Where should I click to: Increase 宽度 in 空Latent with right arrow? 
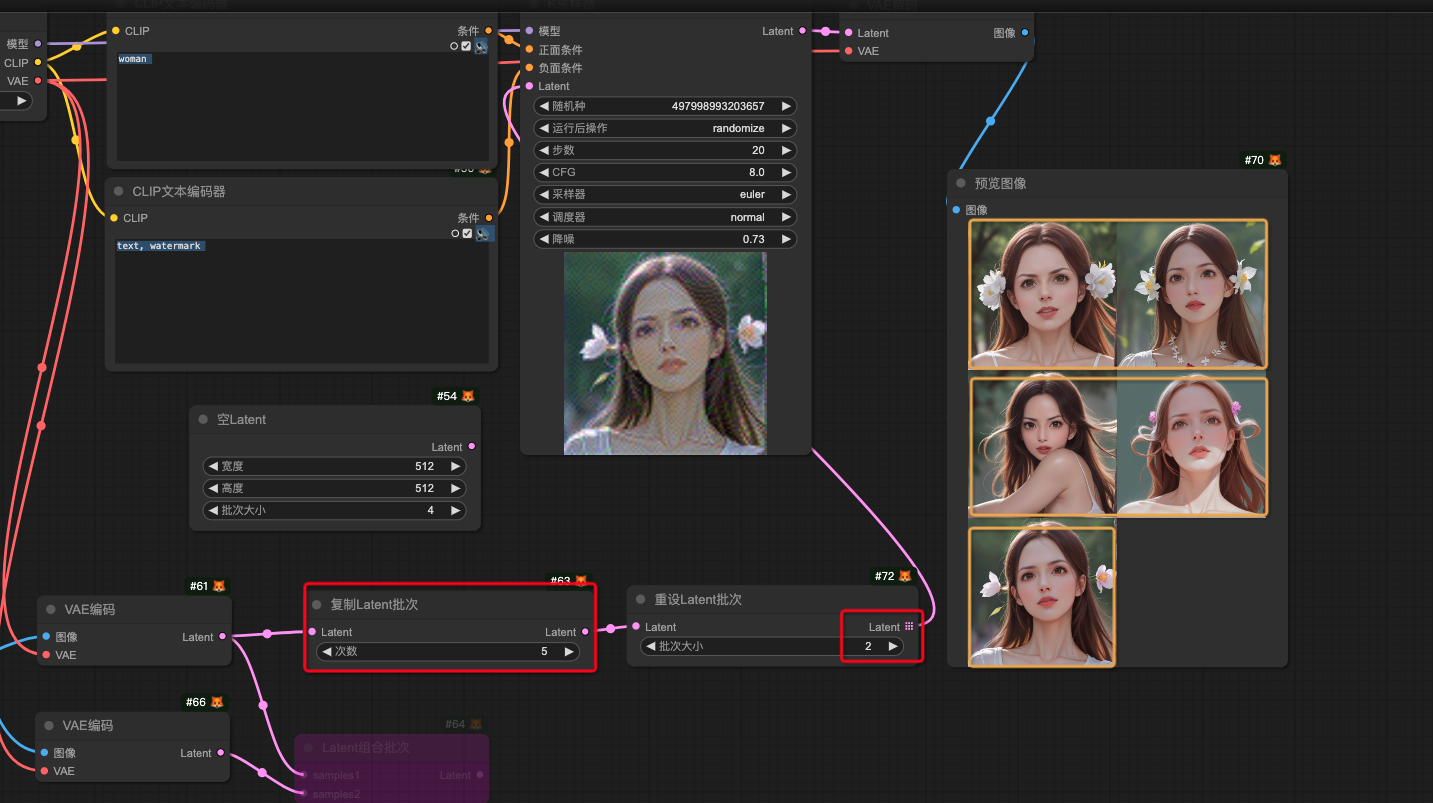456,466
